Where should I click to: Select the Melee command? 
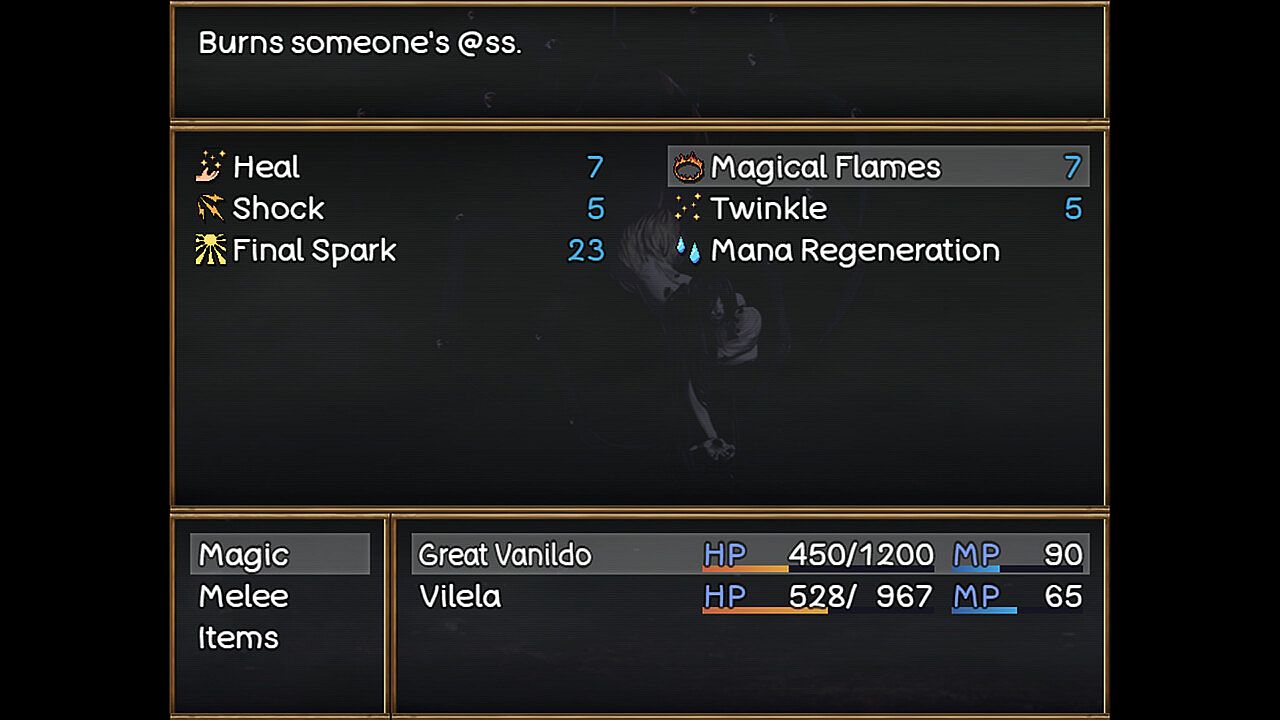[x=244, y=597]
